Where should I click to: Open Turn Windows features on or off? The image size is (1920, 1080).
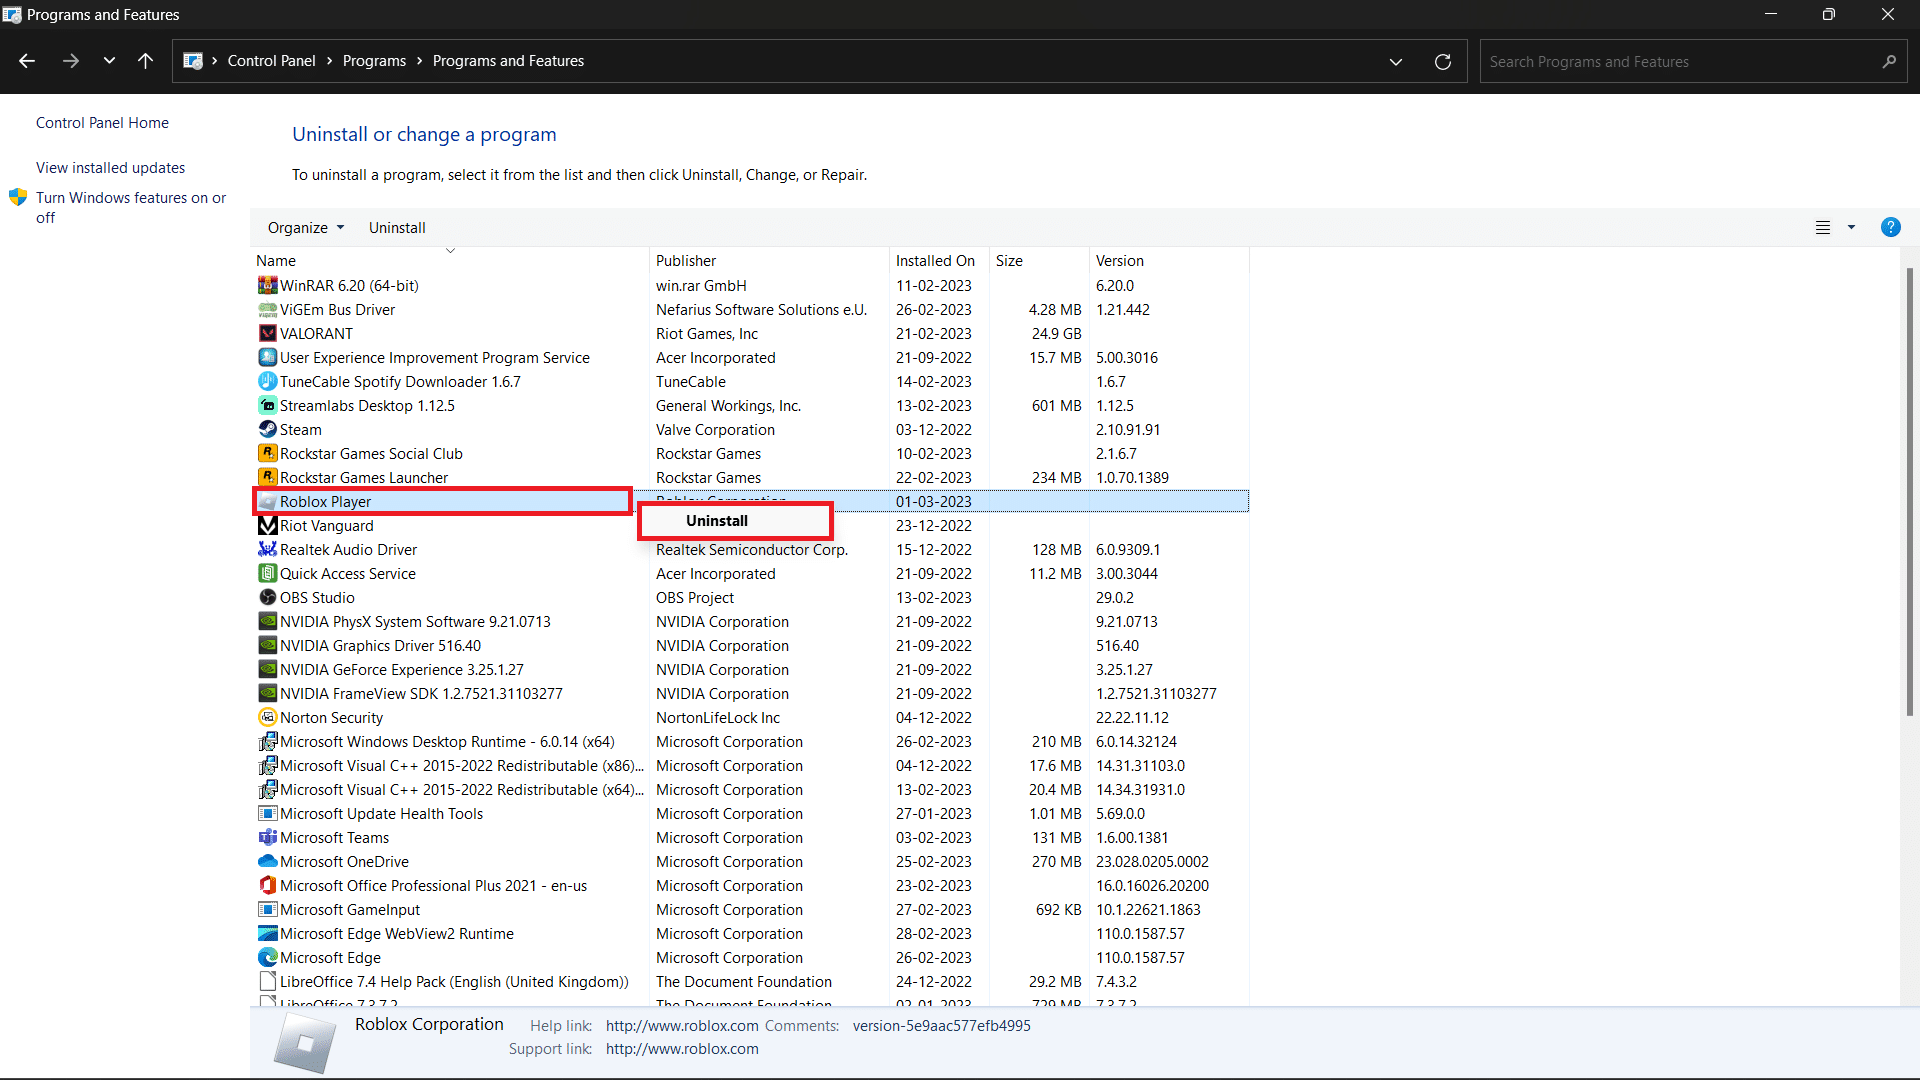pos(131,208)
